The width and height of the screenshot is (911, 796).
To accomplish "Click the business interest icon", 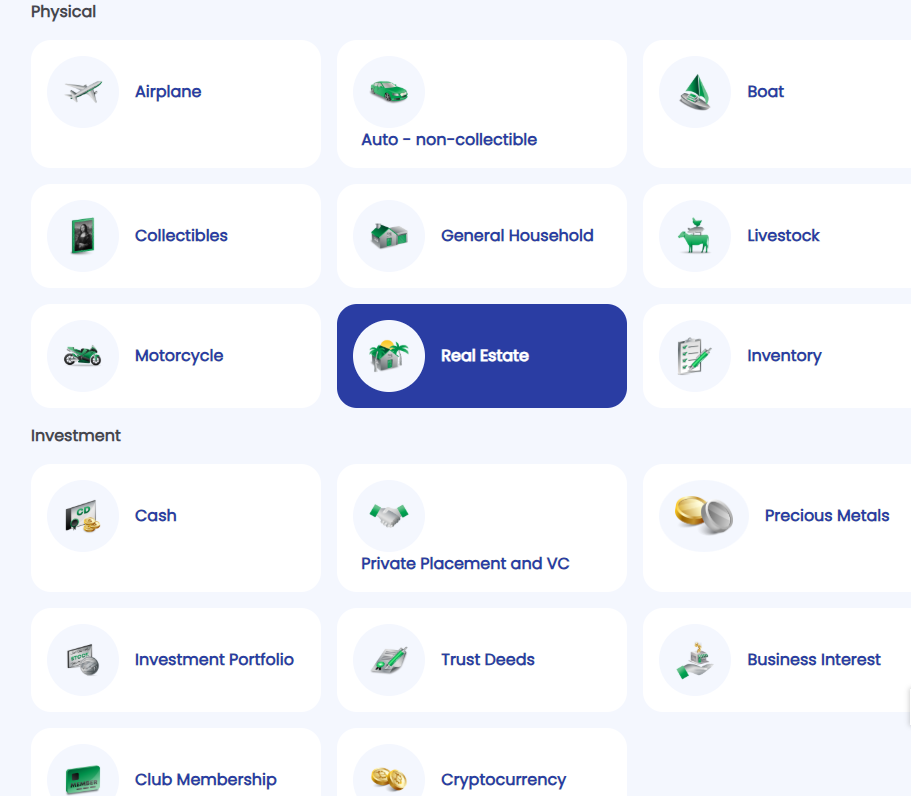I will pos(694,660).
